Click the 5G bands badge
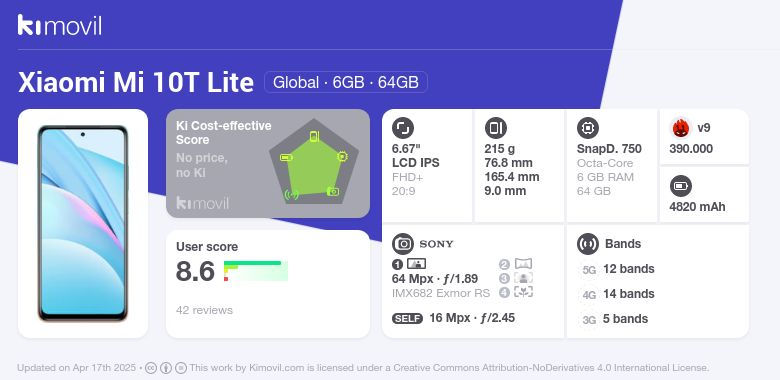 tap(589, 270)
